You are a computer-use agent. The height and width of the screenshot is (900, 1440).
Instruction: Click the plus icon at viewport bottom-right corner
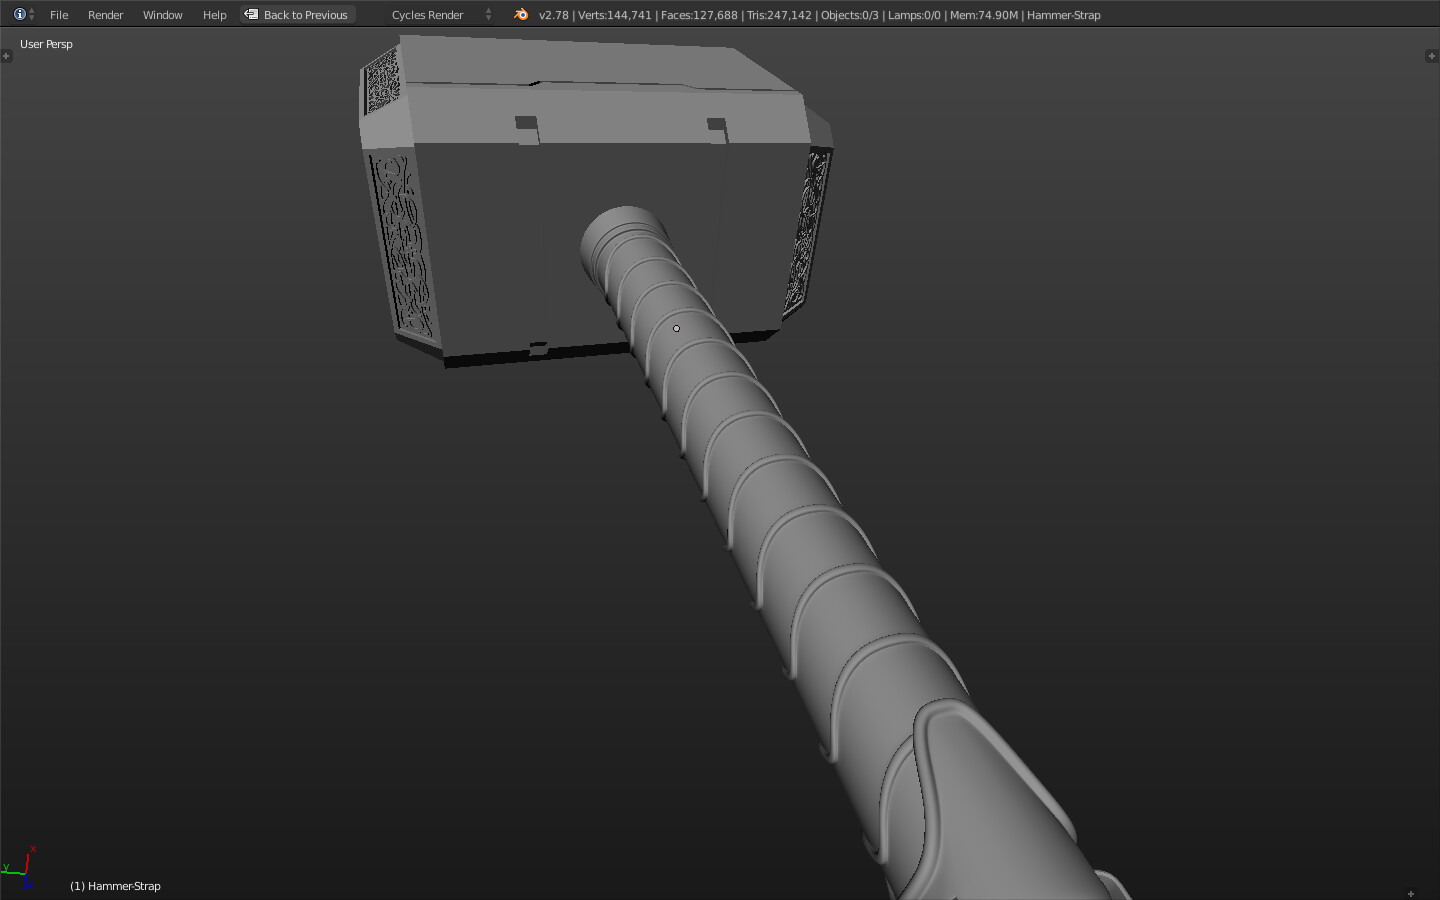click(1411, 893)
